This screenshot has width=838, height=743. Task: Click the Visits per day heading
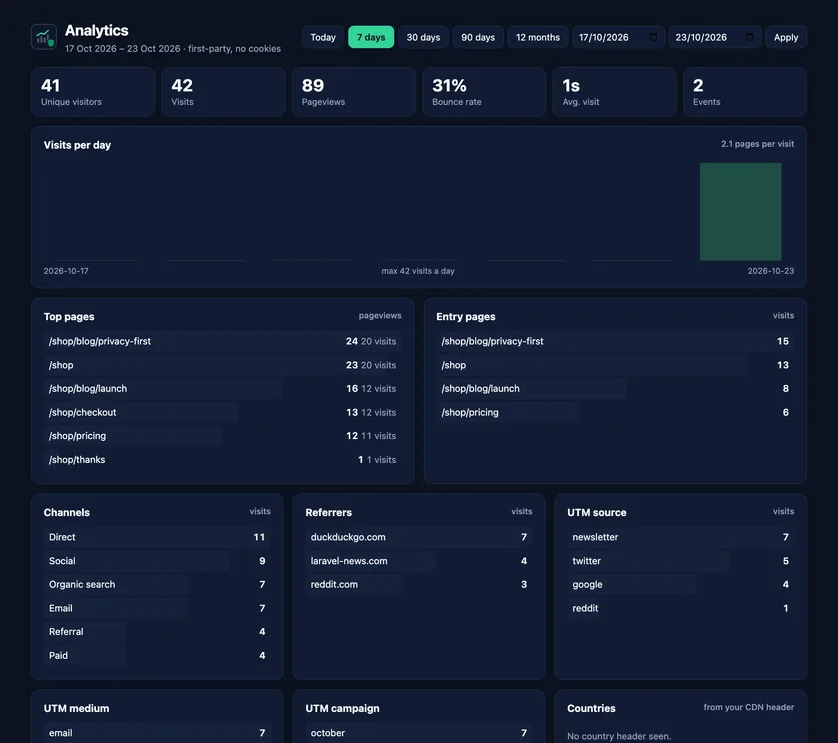click(77, 145)
